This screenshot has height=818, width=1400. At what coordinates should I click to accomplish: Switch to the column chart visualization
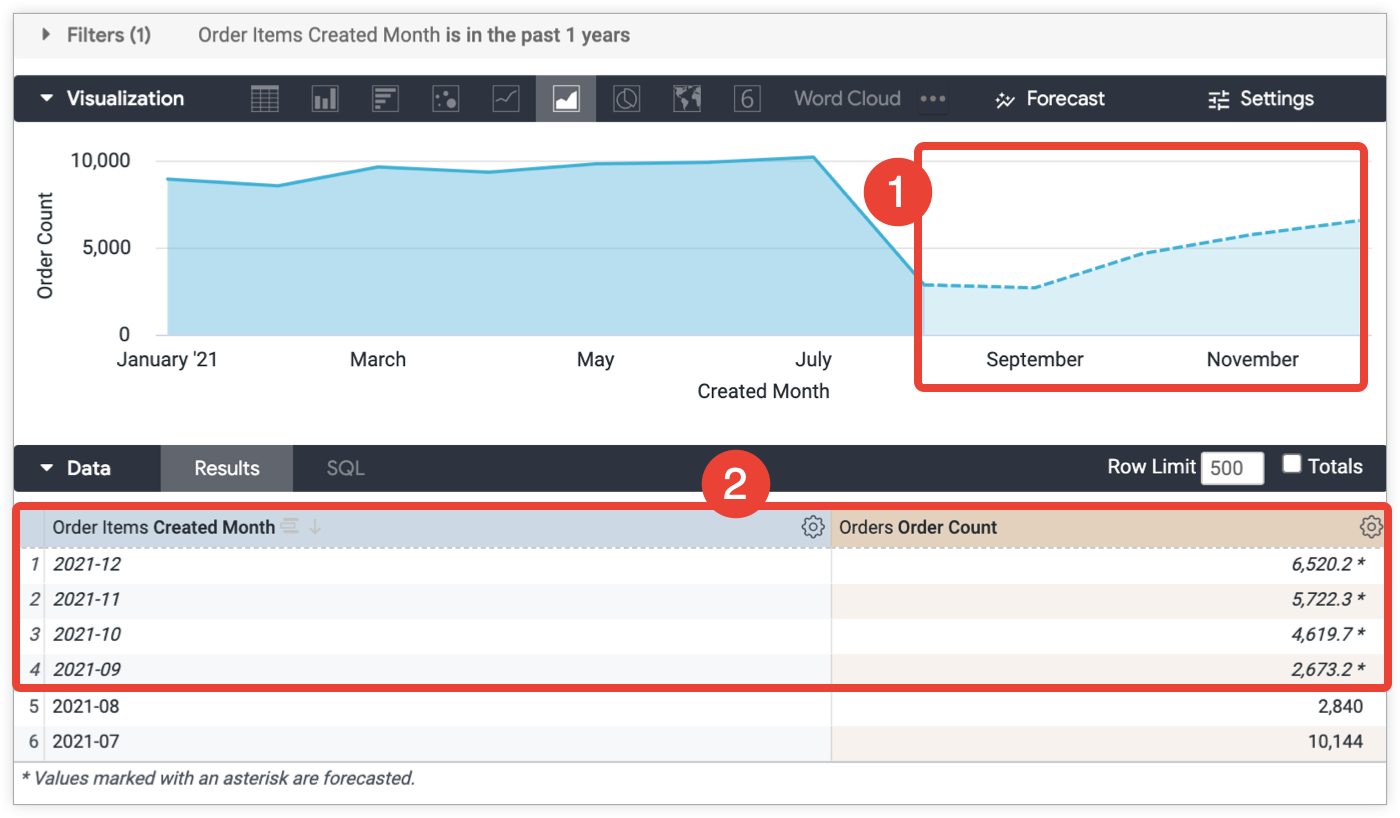[325, 99]
